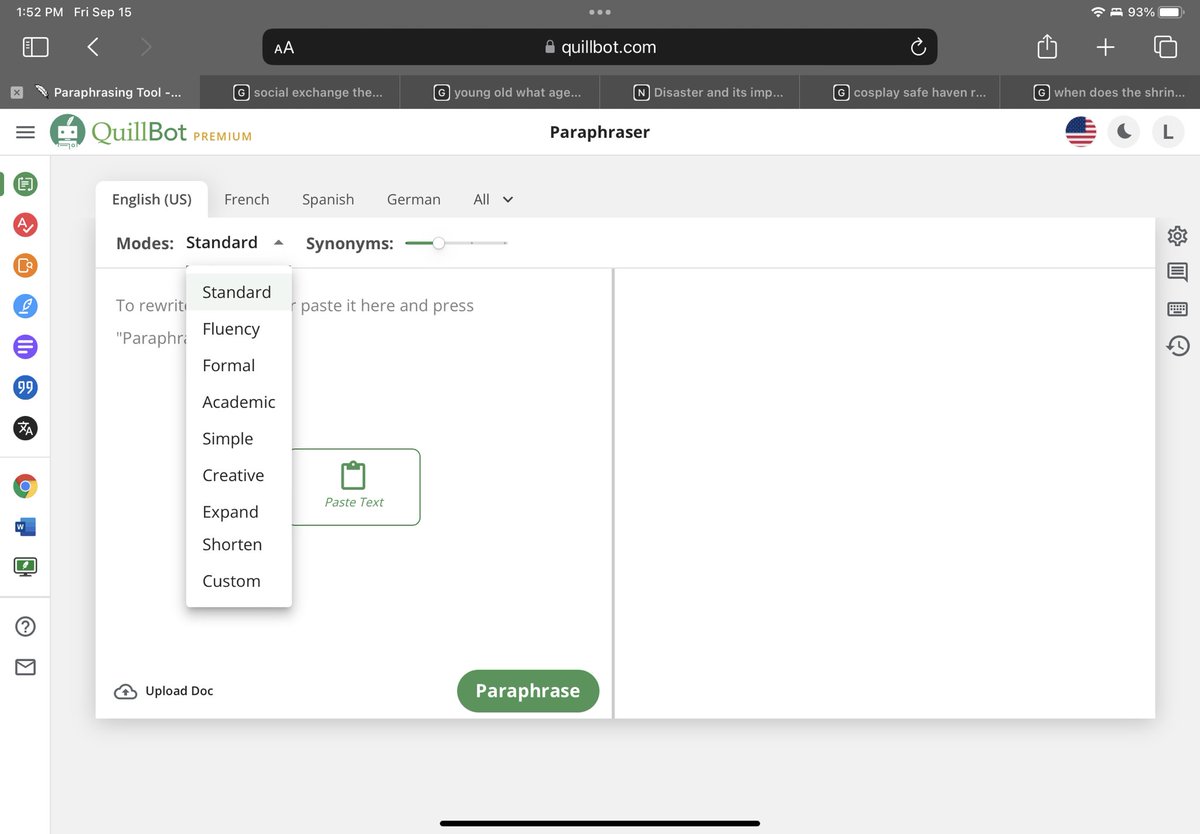
Task: Select Formal mode in list
Action: tap(238, 366)
